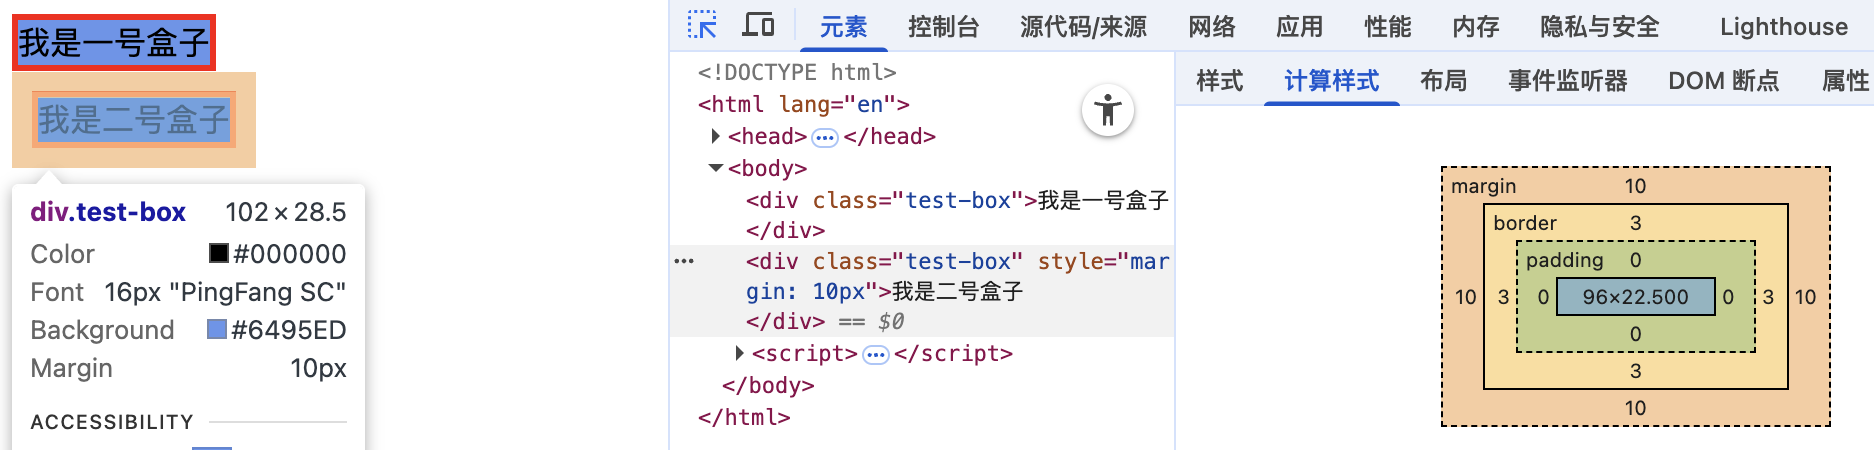
Task: Click the floating accessibility icon button
Action: (1107, 110)
